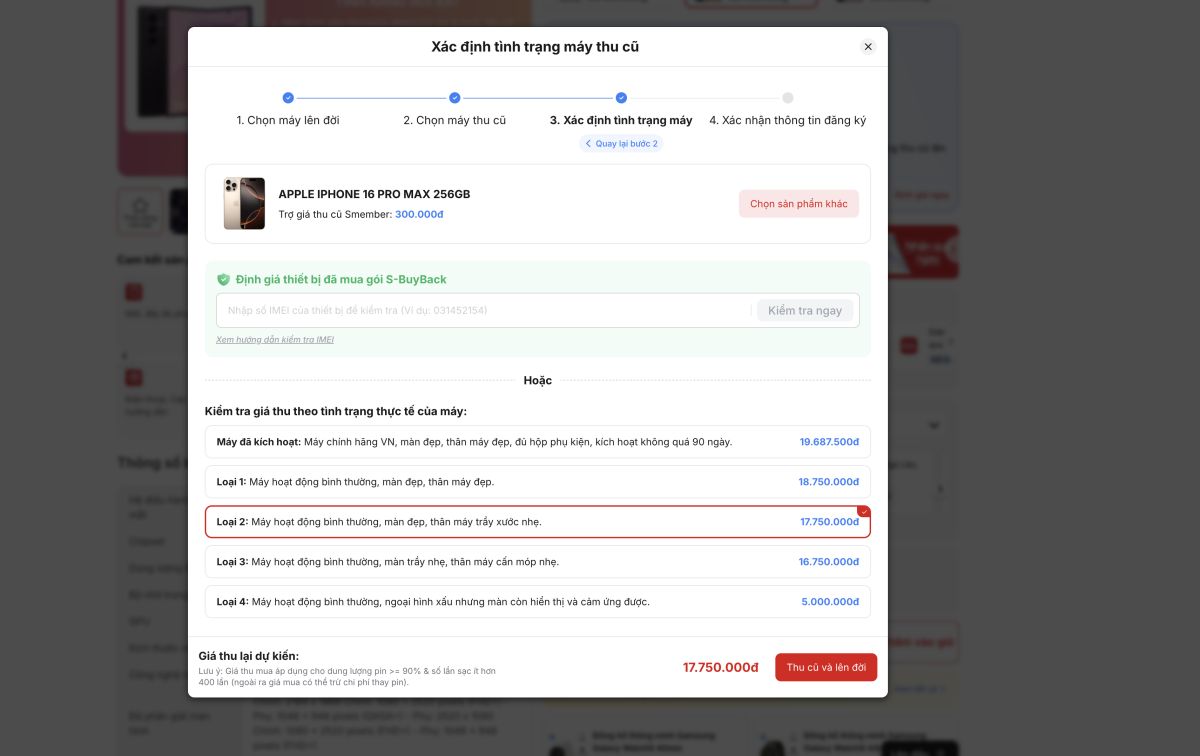Click step 1 Chọn máy lên đời
The height and width of the screenshot is (756, 1200).
click(288, 120)
